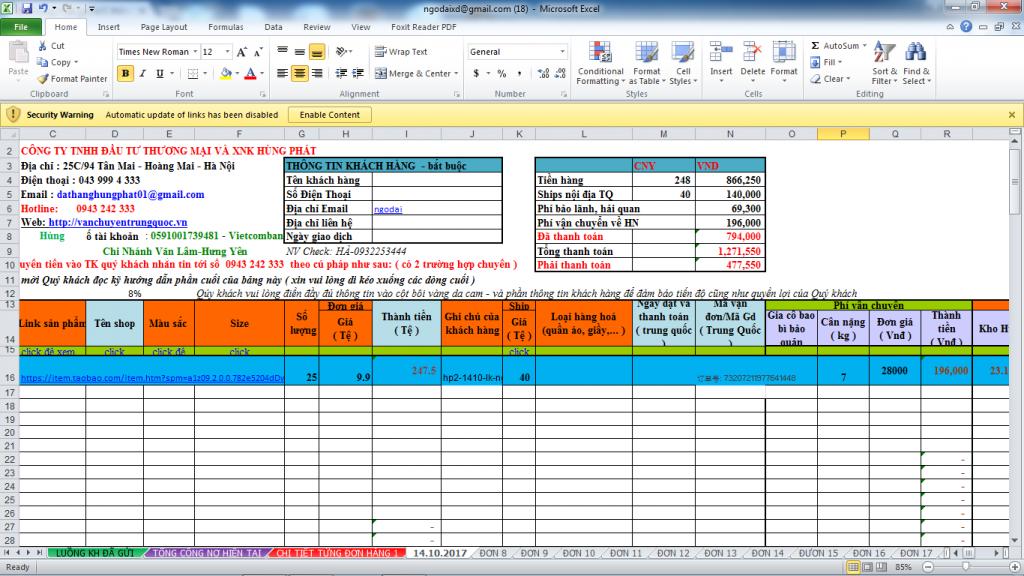Click the Delete cells icon
The height and width of the screenshot is (576, 1024).
752,53
